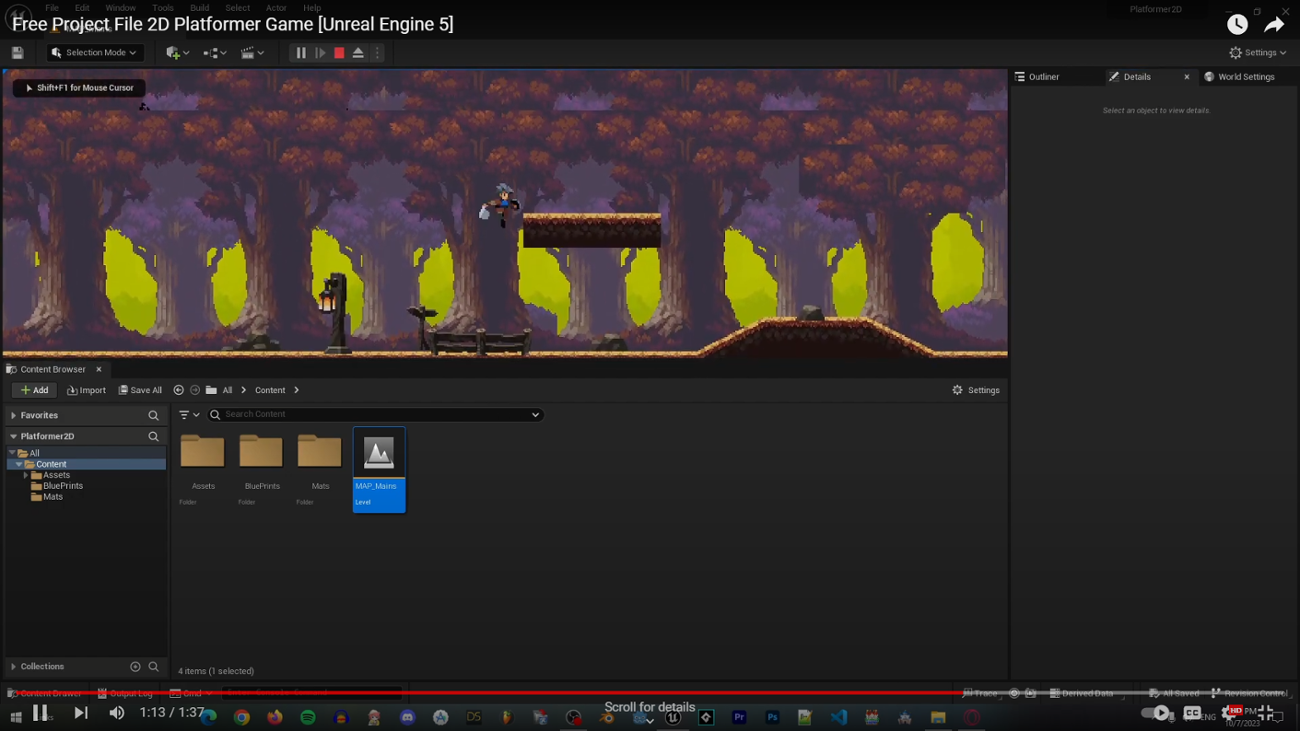Open the File menu
The width and height of the screenshot is (1300, 731).
[x=52, y=8]
